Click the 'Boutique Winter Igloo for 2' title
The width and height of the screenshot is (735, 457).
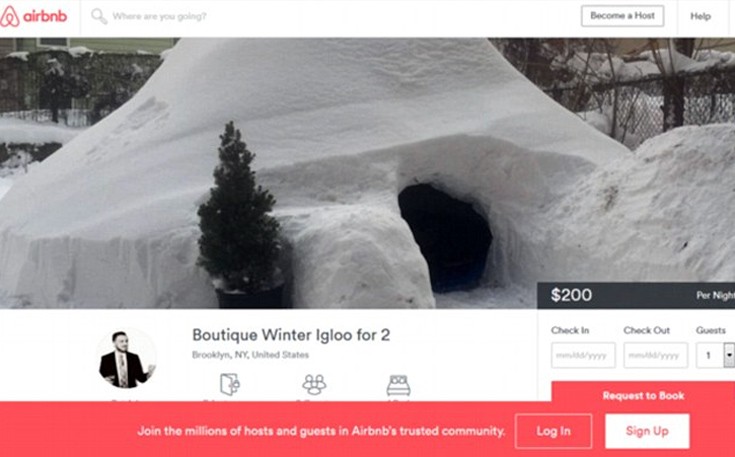[x=291, y=335]
